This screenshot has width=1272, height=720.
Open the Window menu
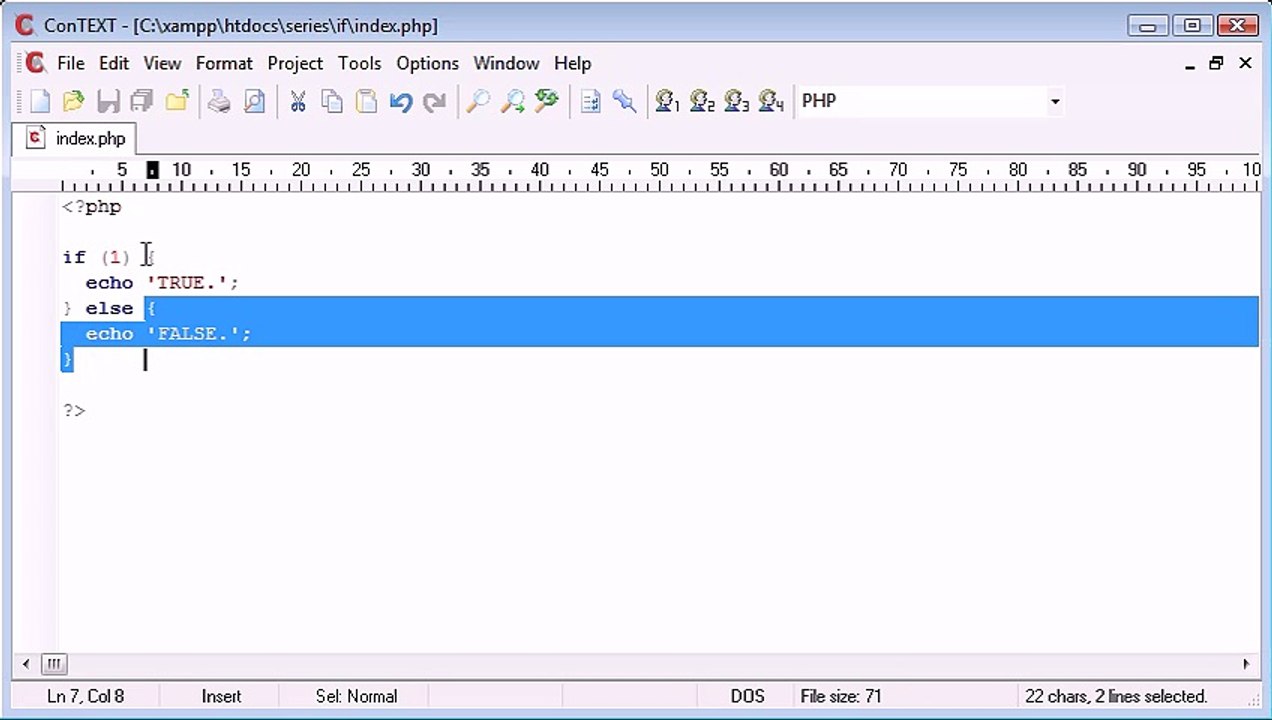pos(506,63)
